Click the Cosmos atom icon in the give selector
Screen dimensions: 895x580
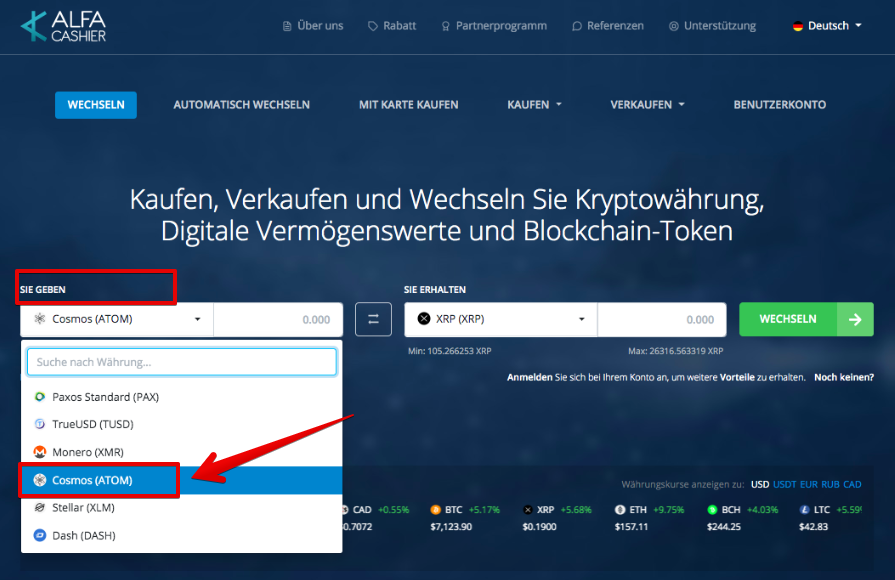coord(39,319)
